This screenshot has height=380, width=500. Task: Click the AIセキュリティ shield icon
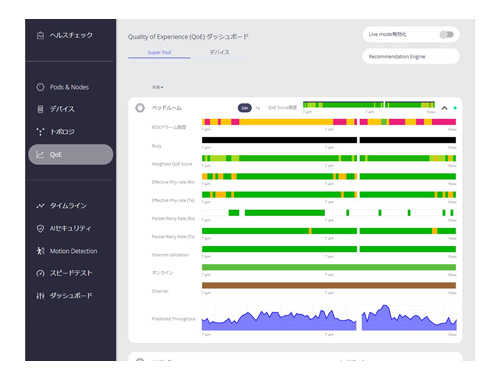tap(40, 228)
